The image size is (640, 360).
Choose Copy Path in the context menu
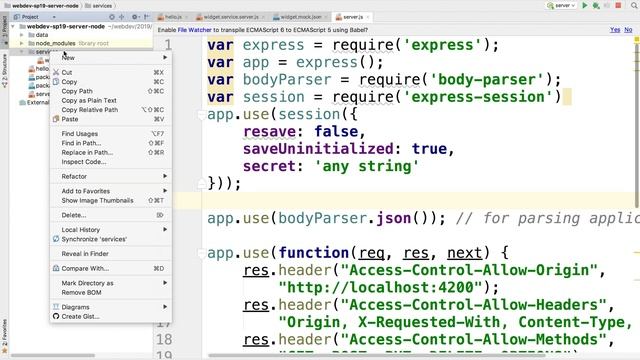click(x=110, y=91)
